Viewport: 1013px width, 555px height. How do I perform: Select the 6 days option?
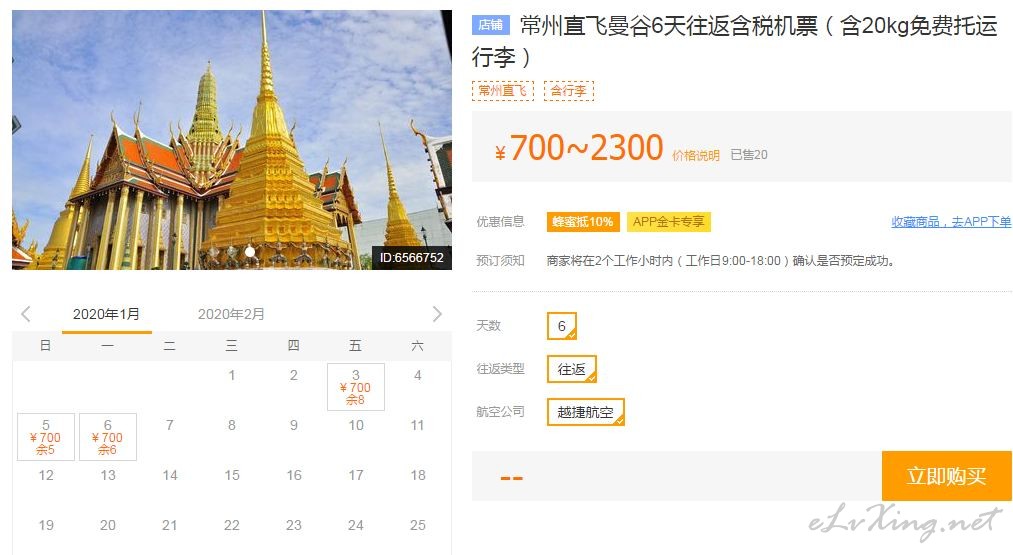(562, 326)
